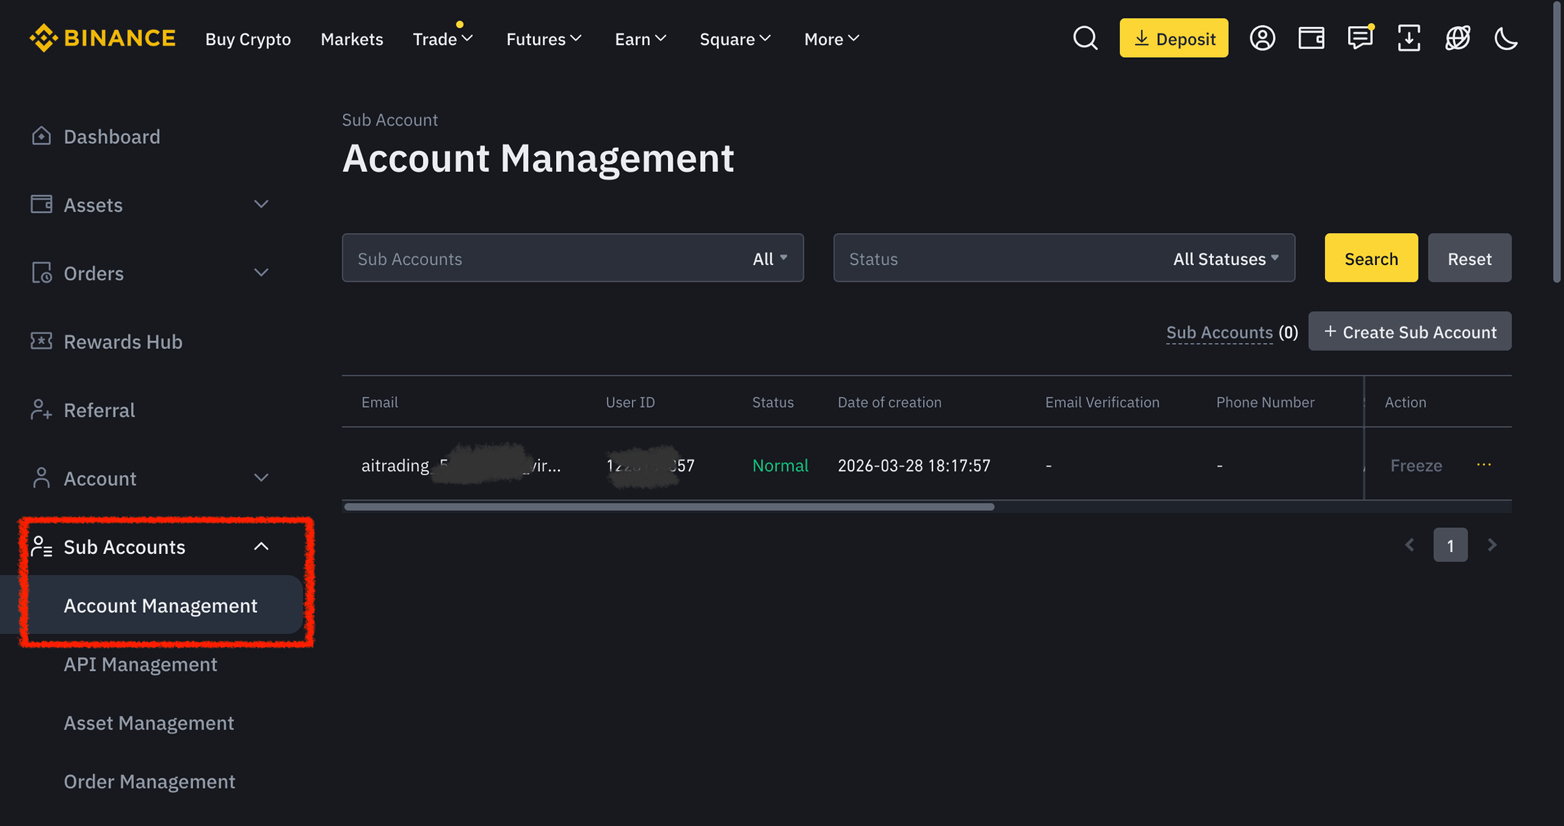Open the All Statuses dropdown
Viewport: 1564px width, 826px height.
click(x=1226, y=259)
